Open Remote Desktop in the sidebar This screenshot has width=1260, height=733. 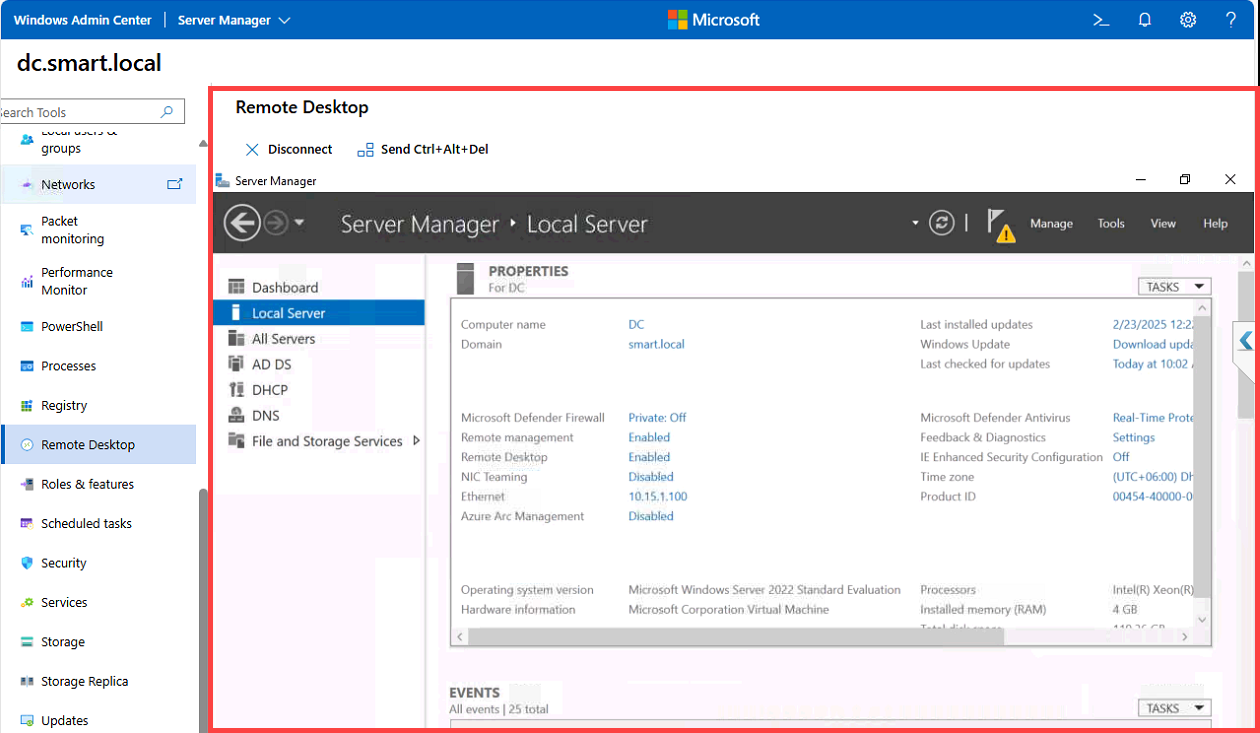[x=98, y=445]
